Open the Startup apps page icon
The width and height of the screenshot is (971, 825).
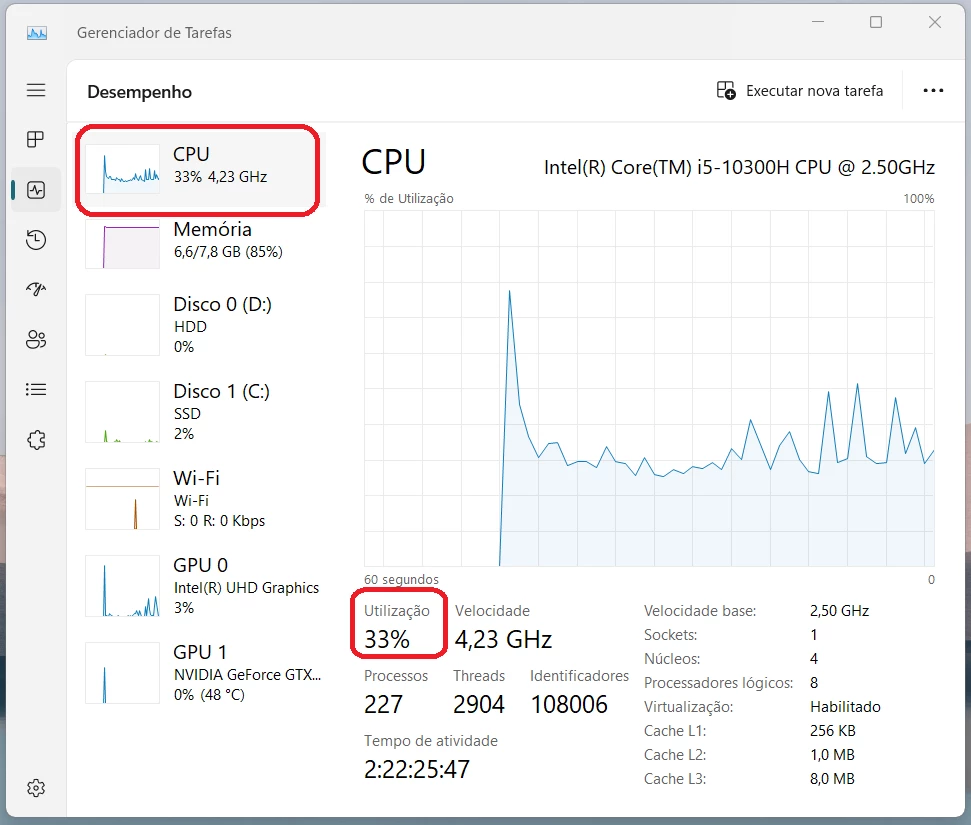(x=36, y=289)
